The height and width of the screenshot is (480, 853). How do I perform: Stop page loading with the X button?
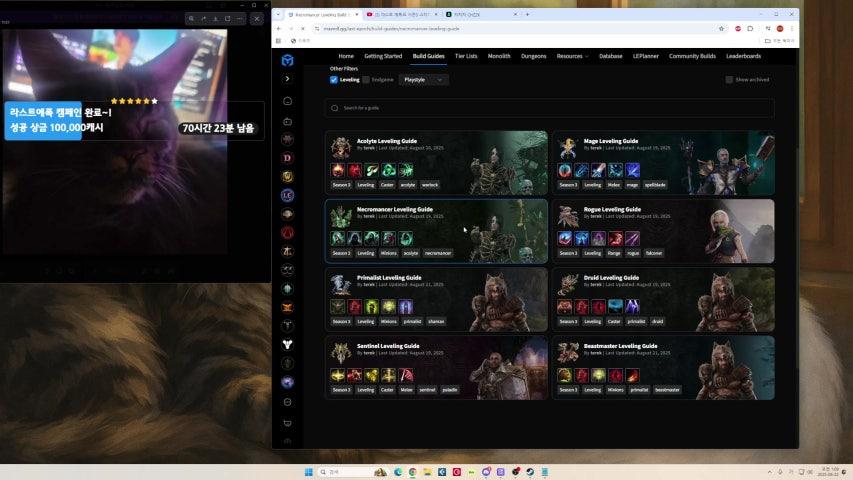(303, 28)
